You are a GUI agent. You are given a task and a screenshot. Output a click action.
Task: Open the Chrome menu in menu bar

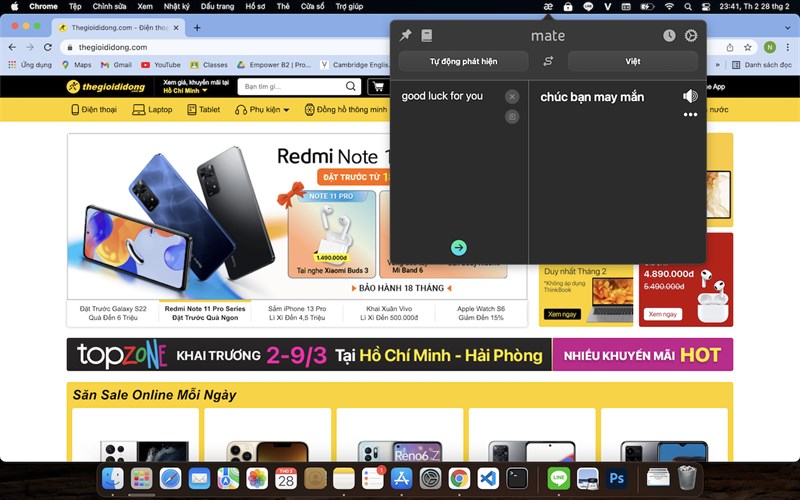tap(43, 7)
